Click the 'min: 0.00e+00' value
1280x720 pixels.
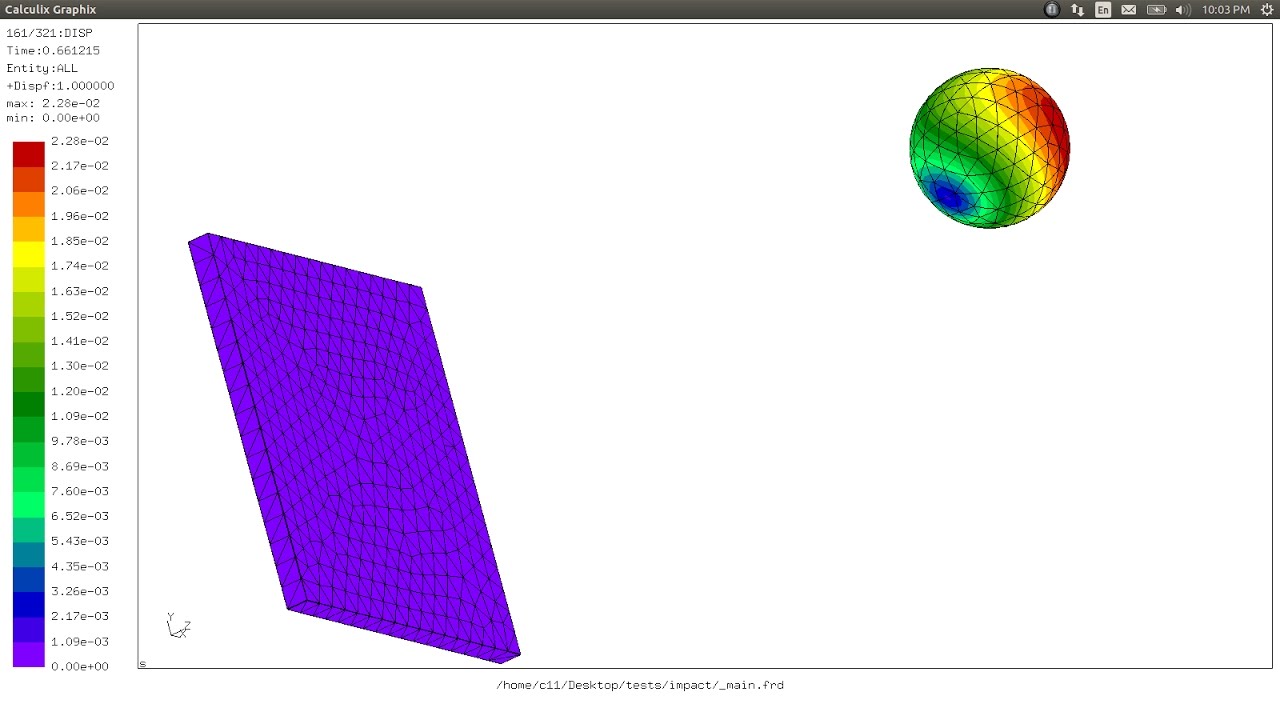click(53, 118)
